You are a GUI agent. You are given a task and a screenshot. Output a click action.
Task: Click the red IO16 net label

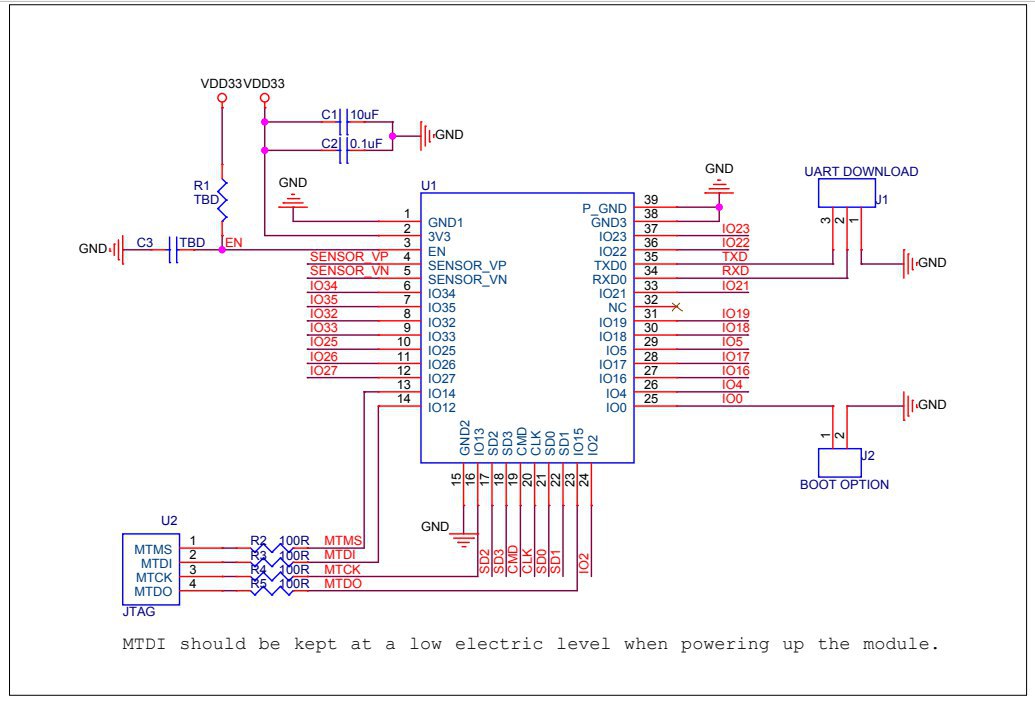tap(735, 371)
